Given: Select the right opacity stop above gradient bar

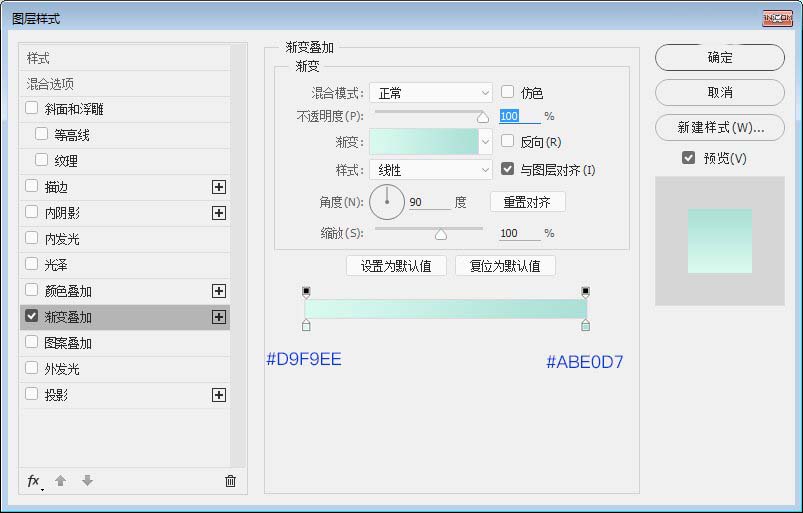Looking at the screenshot, I should (585, 292).
